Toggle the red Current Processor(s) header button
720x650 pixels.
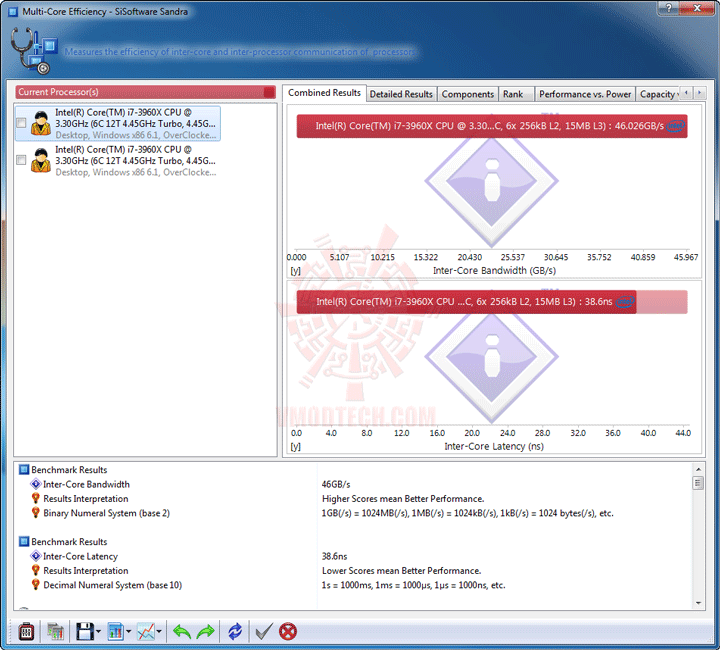[270, 92]
